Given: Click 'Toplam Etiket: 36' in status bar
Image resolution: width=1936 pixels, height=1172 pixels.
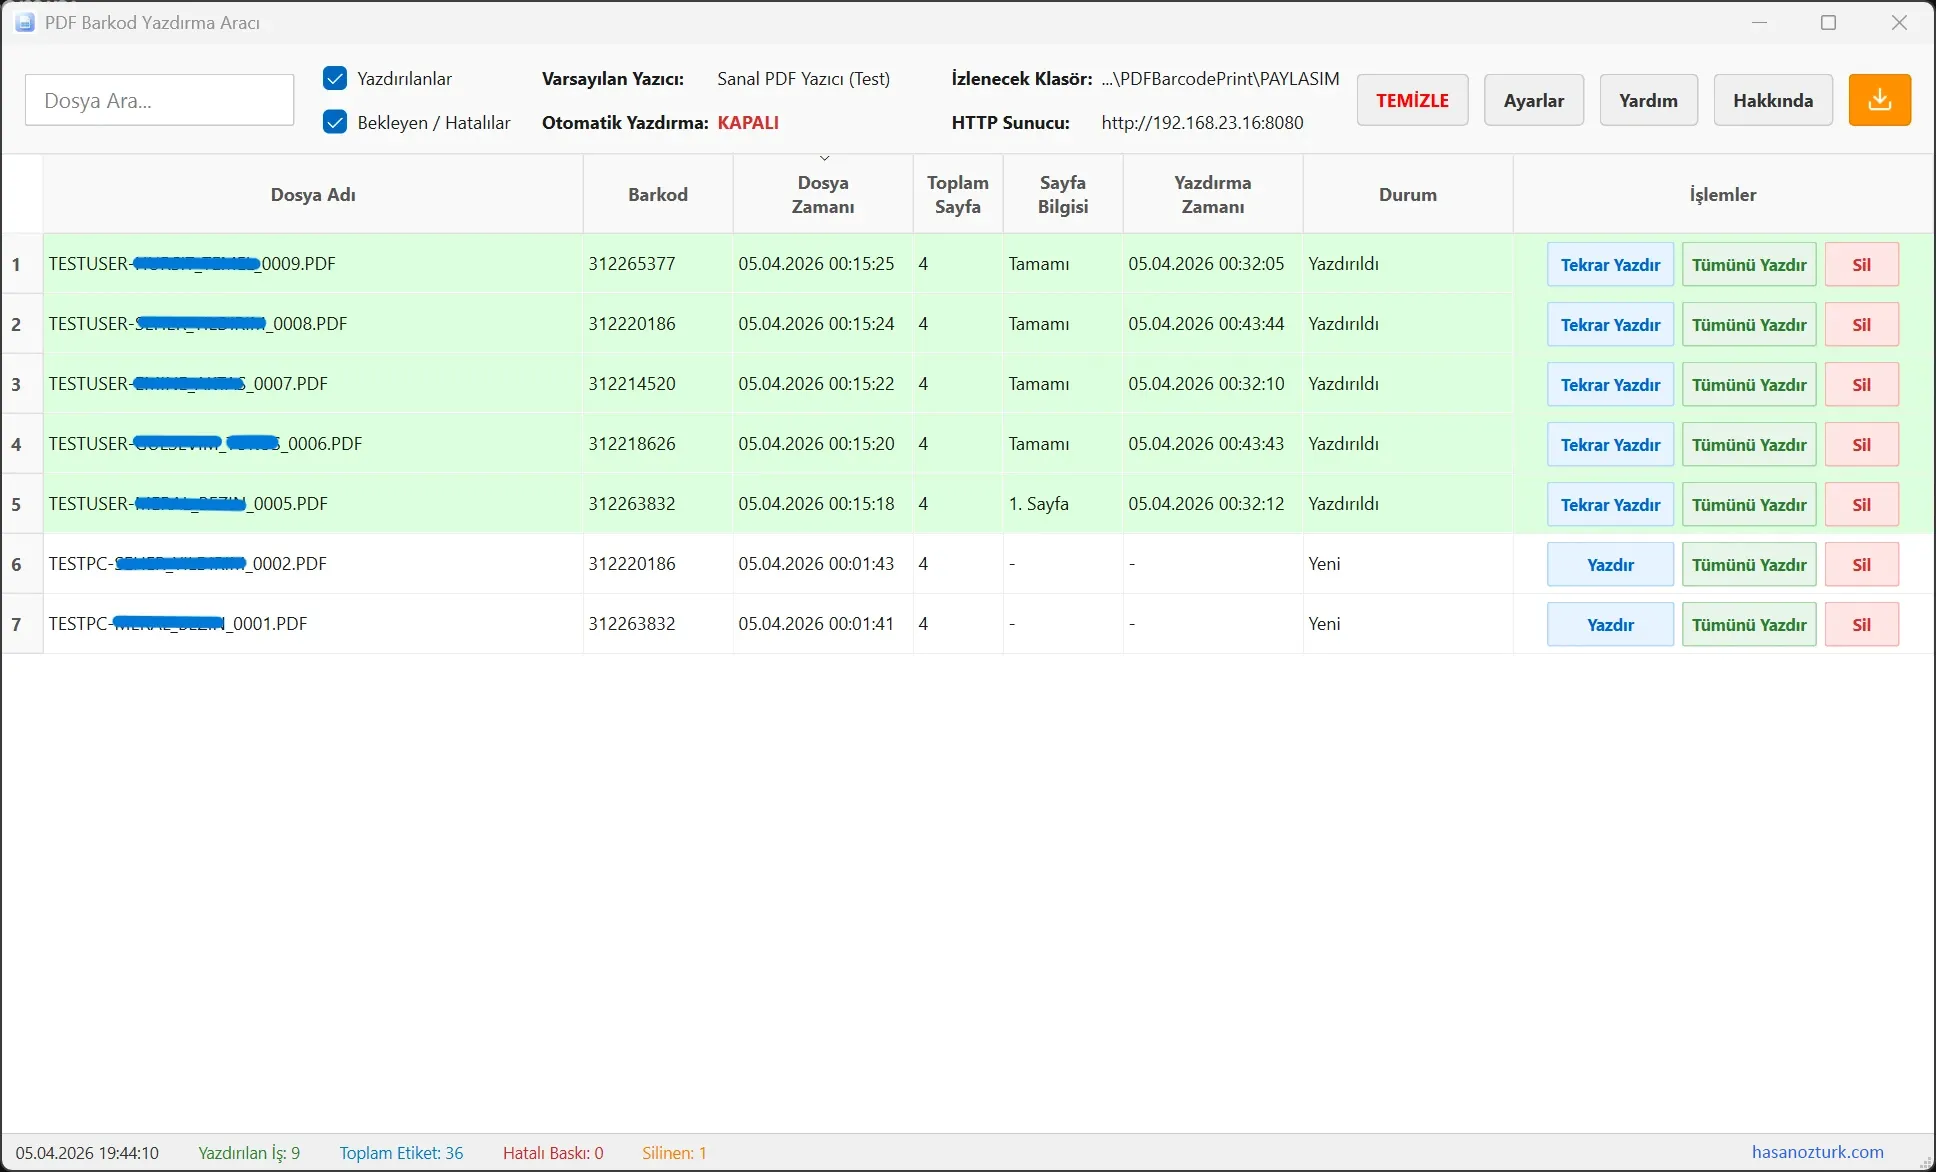Looking at the screenshot, I should [401, 1153].
